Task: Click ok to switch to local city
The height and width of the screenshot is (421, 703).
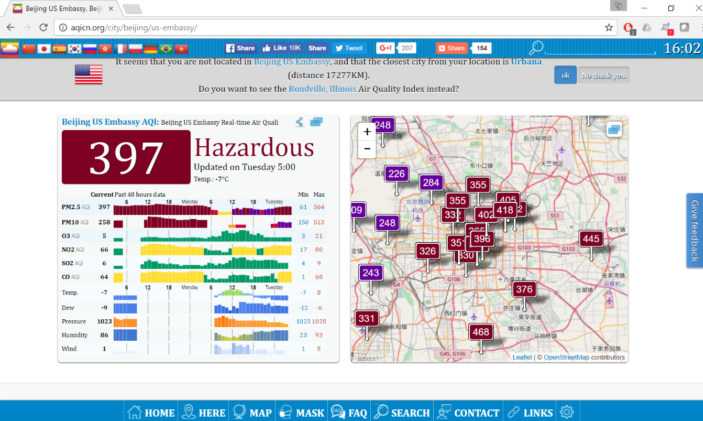Action: (x=565, y=75)
